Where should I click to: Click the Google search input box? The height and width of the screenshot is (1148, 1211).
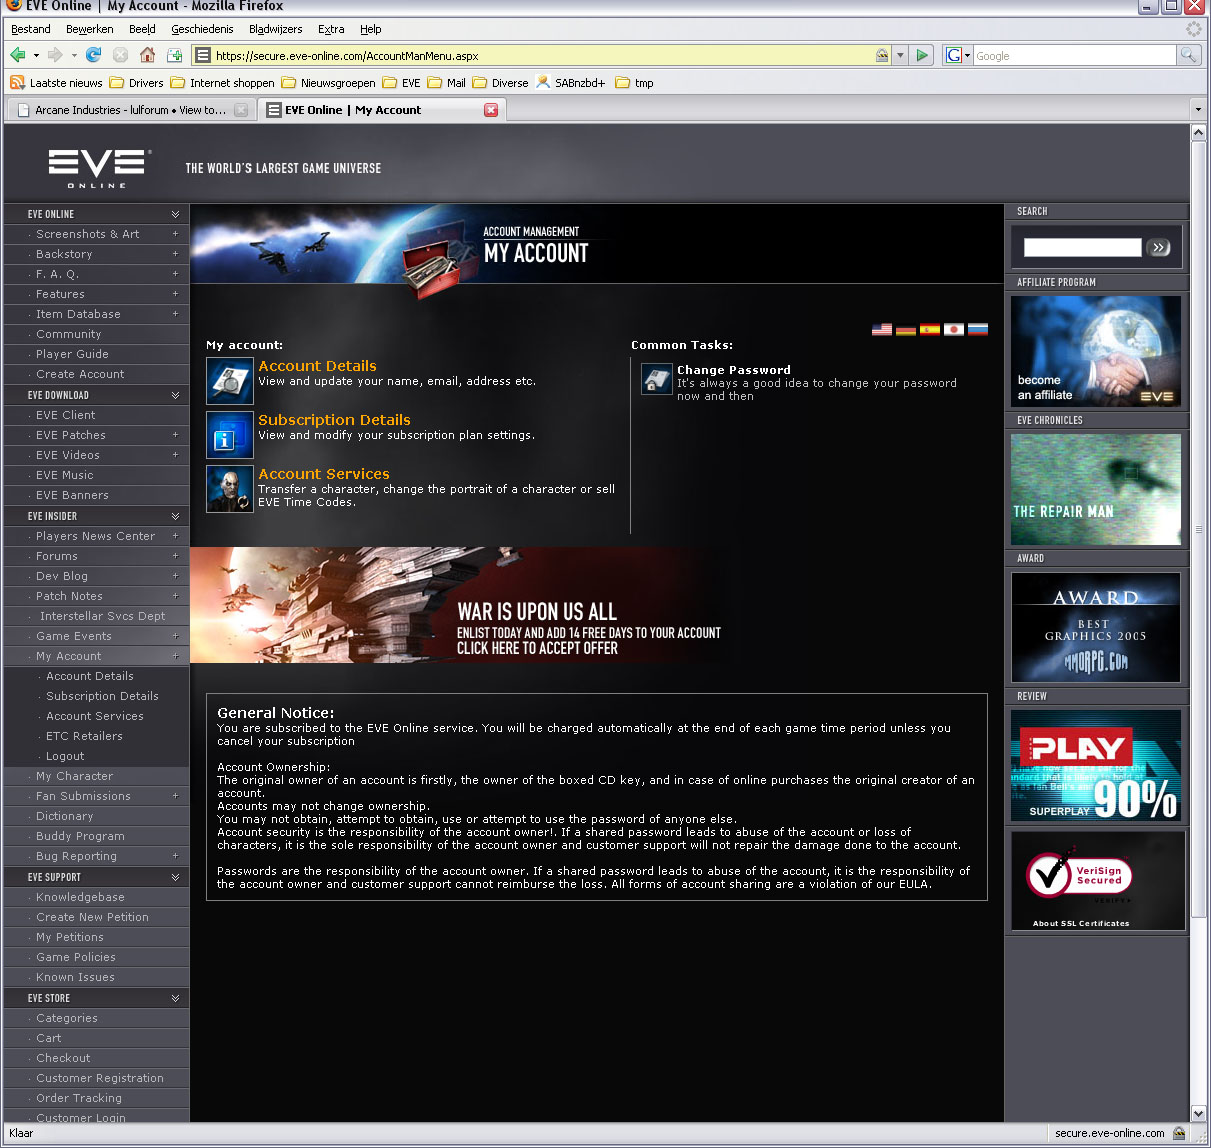click(1074, 56)
